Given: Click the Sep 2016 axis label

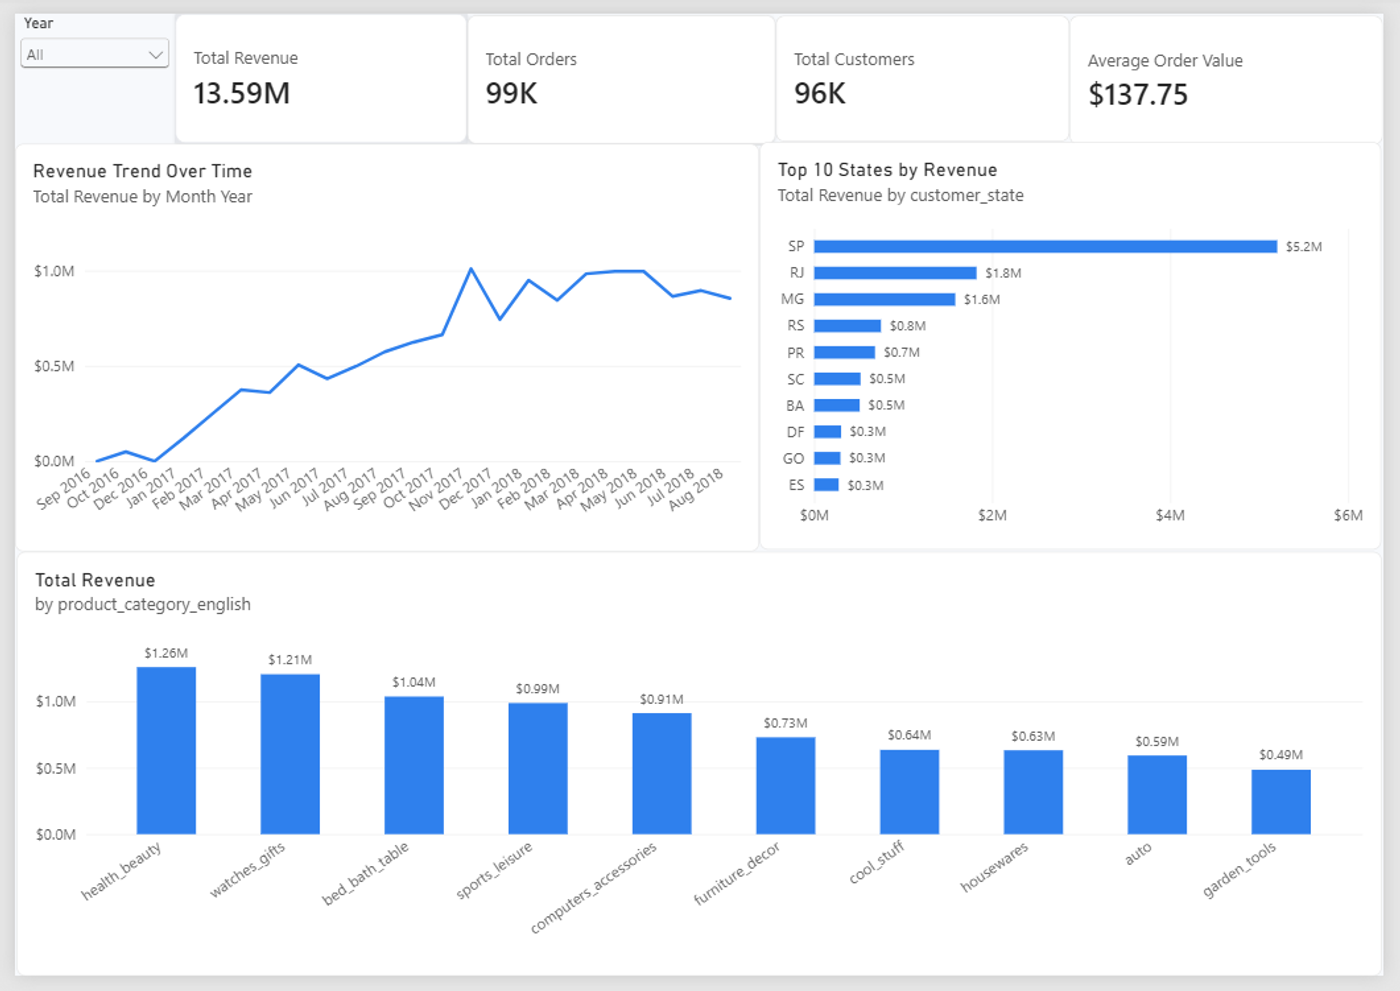Looking at the screenshot, I should coord(64,489).
